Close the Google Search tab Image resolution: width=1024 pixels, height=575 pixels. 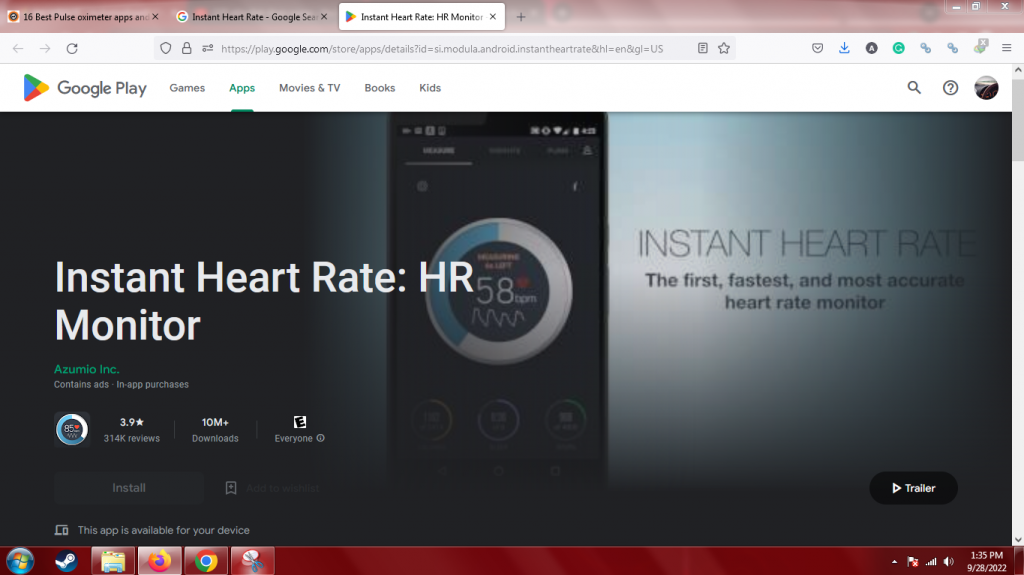pos(324,17)
